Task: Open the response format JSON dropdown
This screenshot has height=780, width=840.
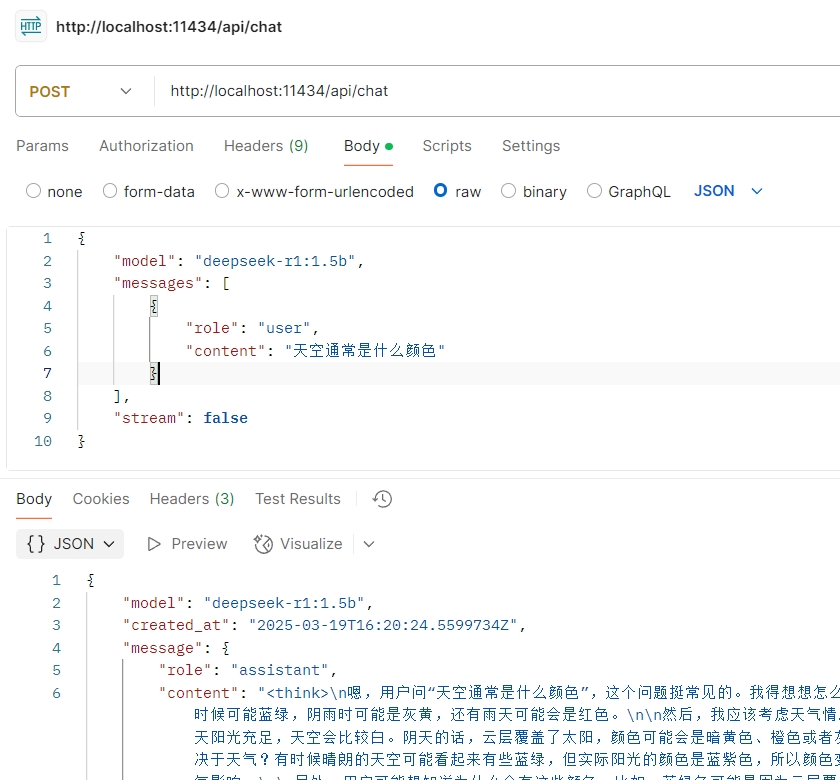Action: click(x=70, y=544)
